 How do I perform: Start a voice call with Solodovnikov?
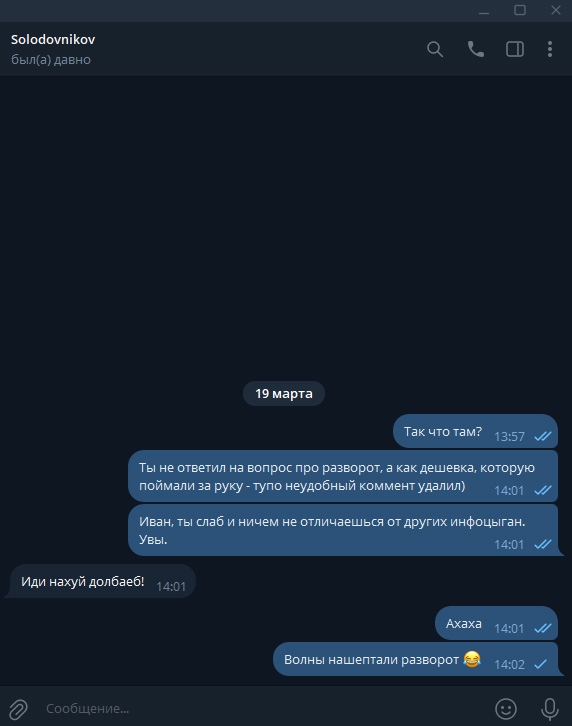[x=476, y=49]
